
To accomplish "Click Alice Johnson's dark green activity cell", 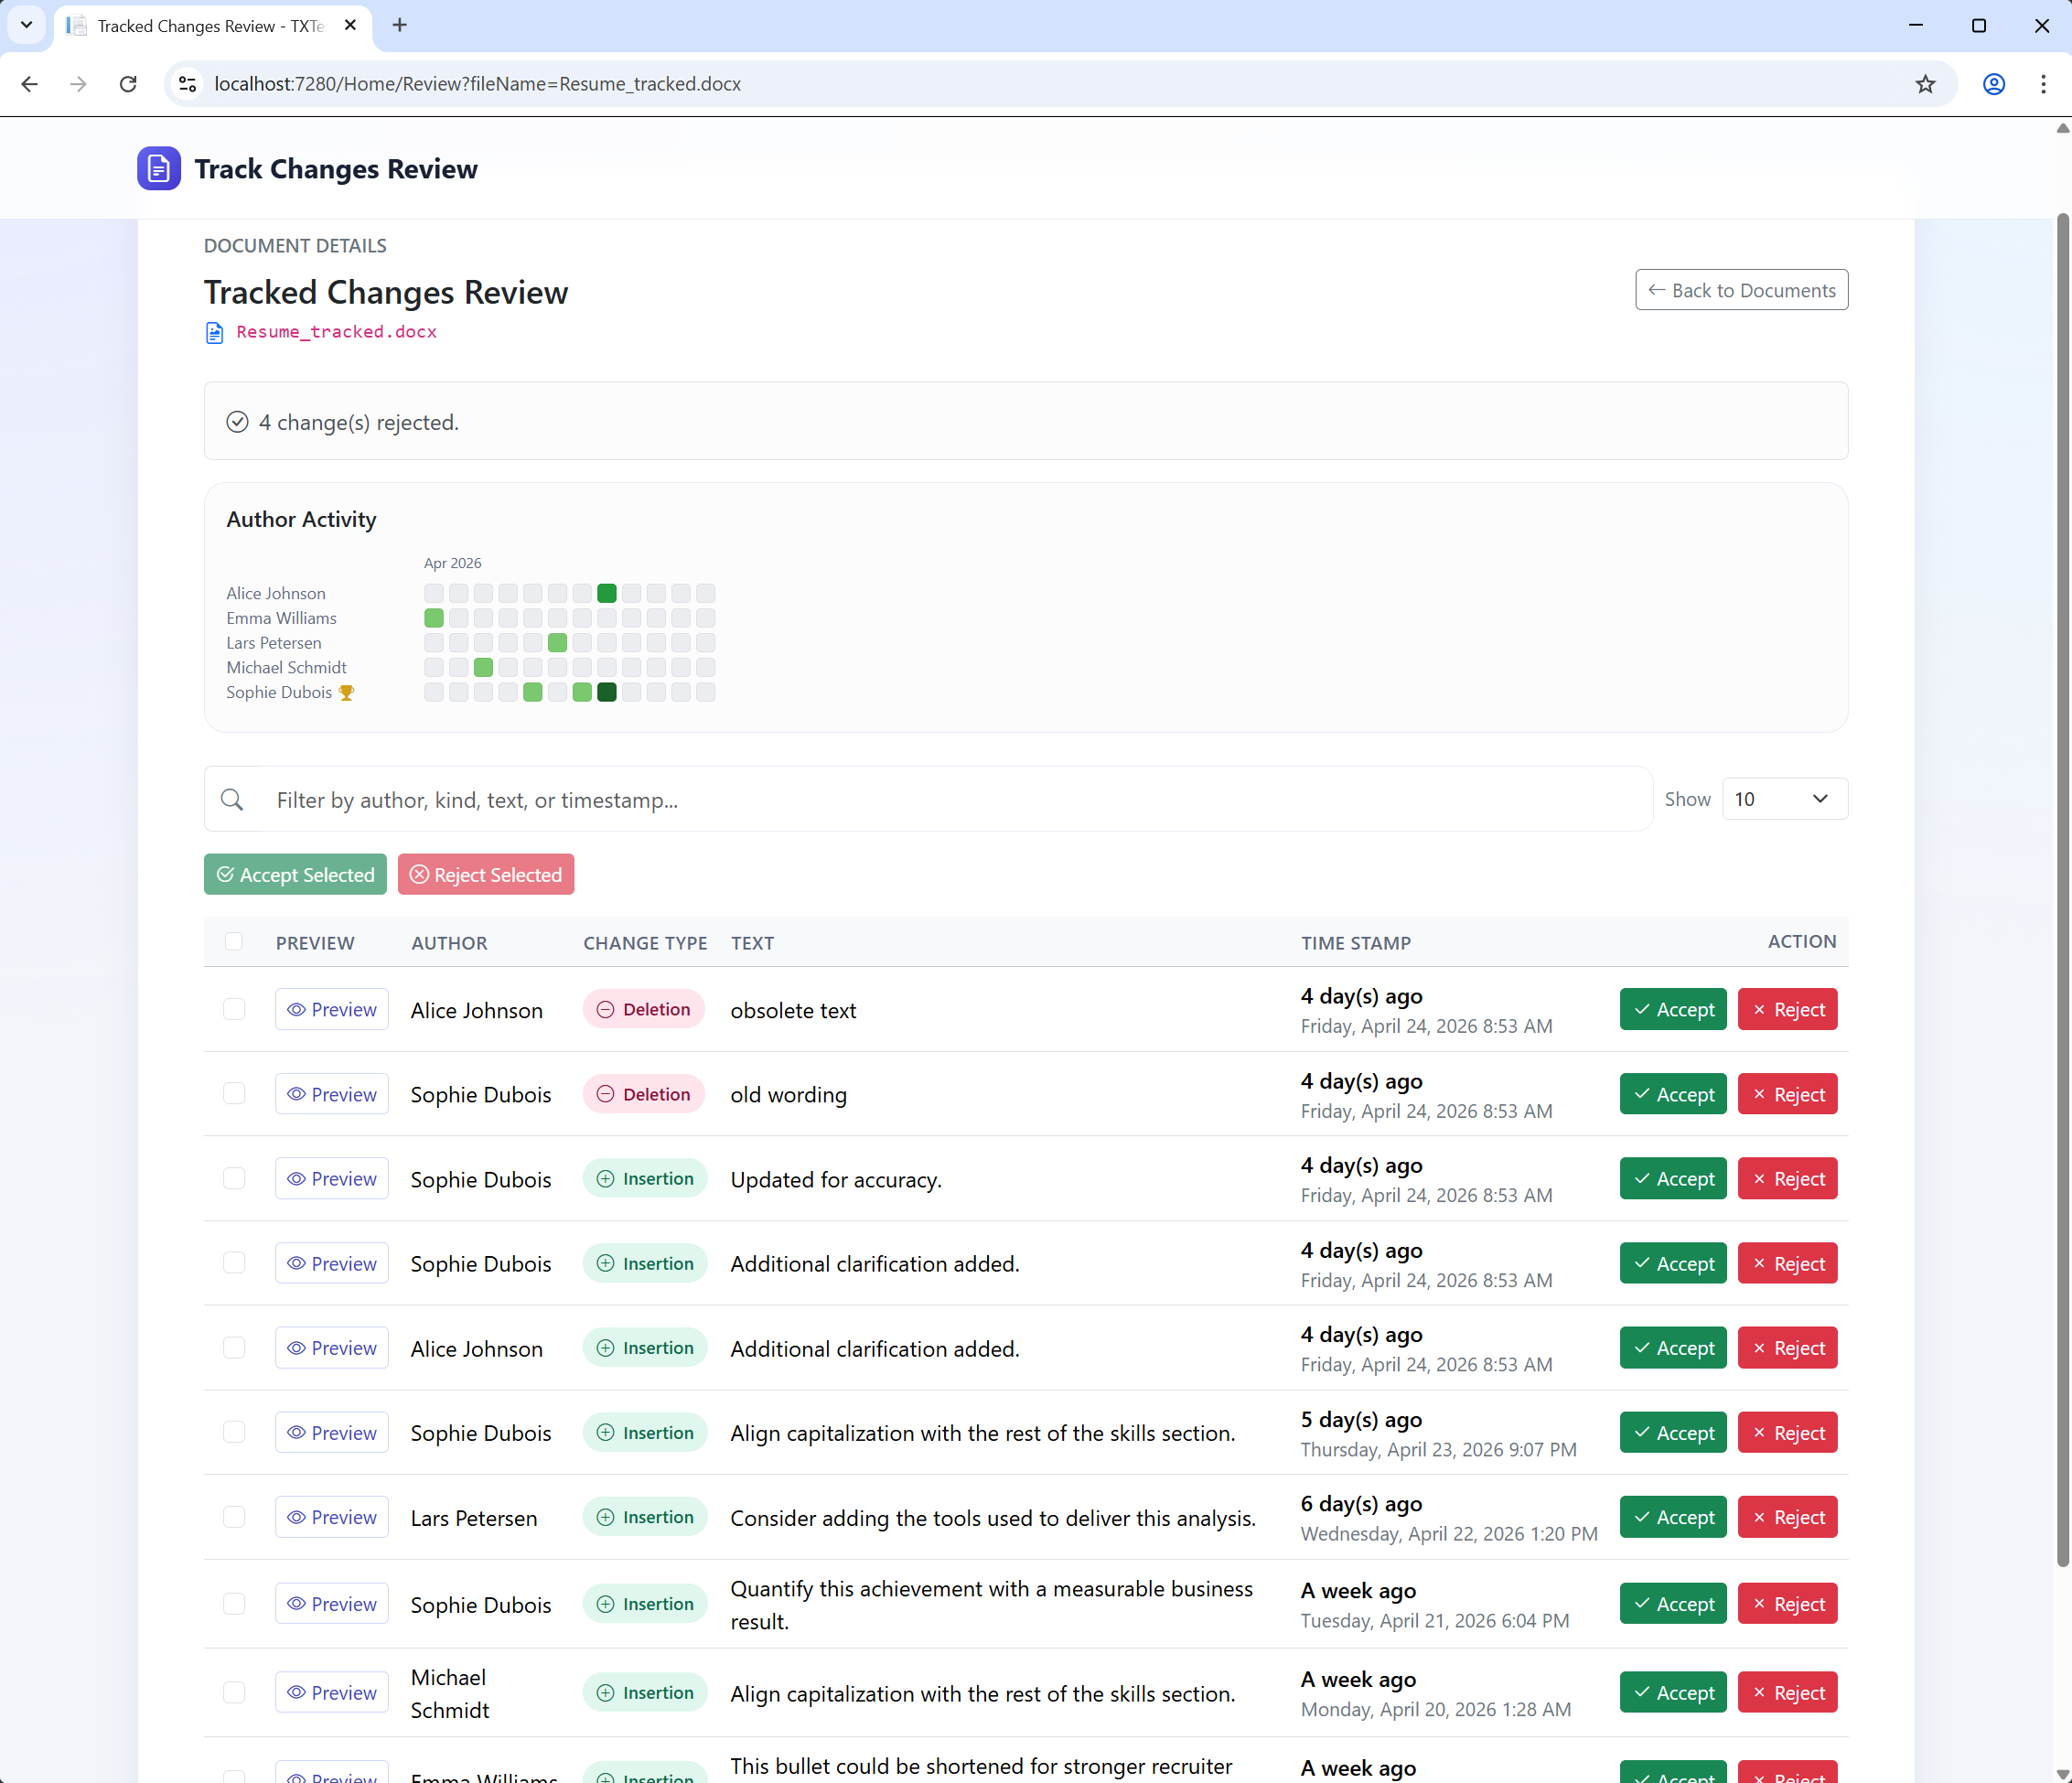I will tap(607, 593).
